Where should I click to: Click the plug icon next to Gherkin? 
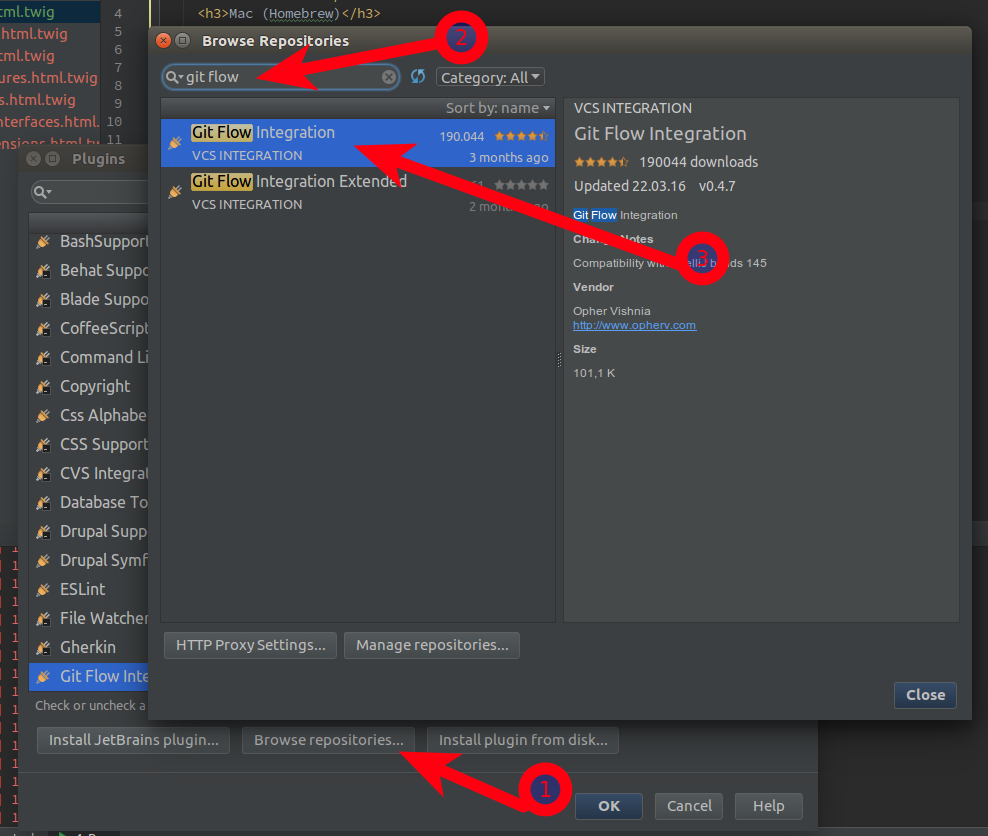pos(43,648)
